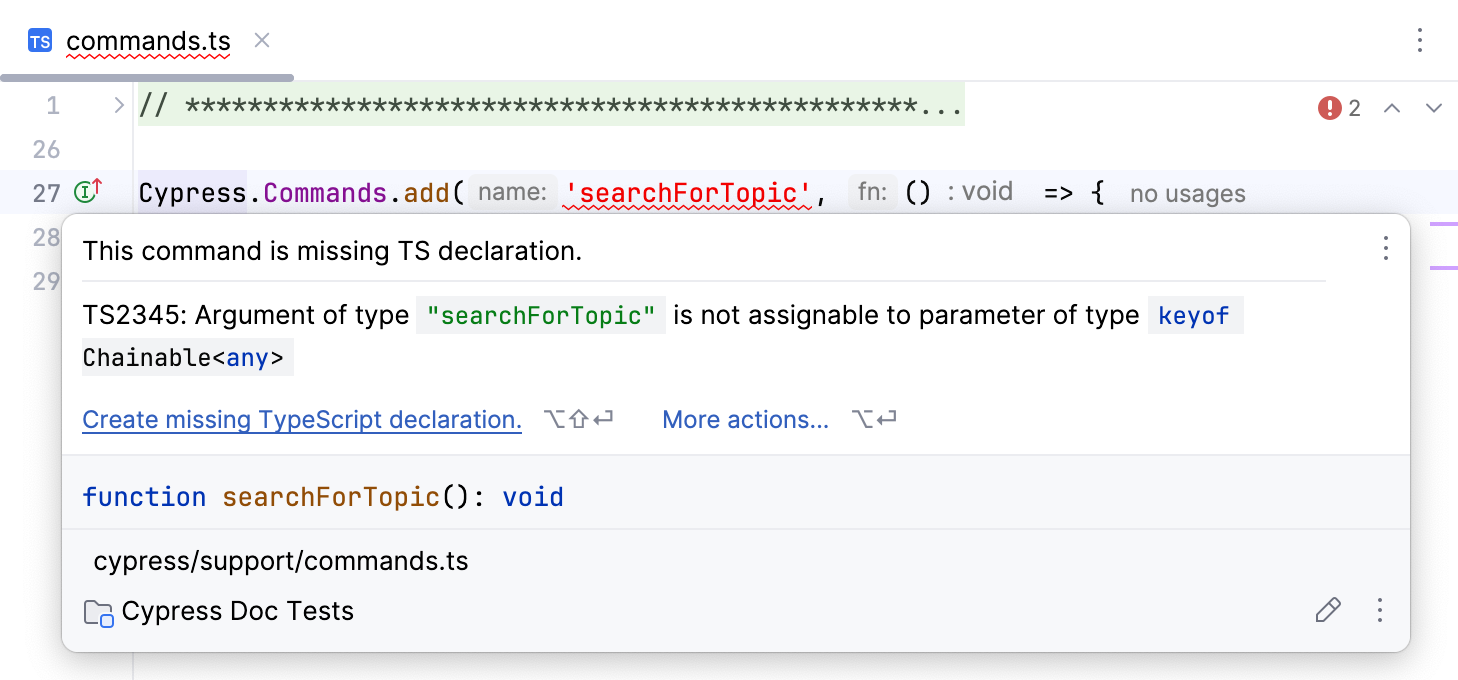Click the down chevron to go to next error
This screenshot has height=680, width=1458.
click(x=1434, y=107)
